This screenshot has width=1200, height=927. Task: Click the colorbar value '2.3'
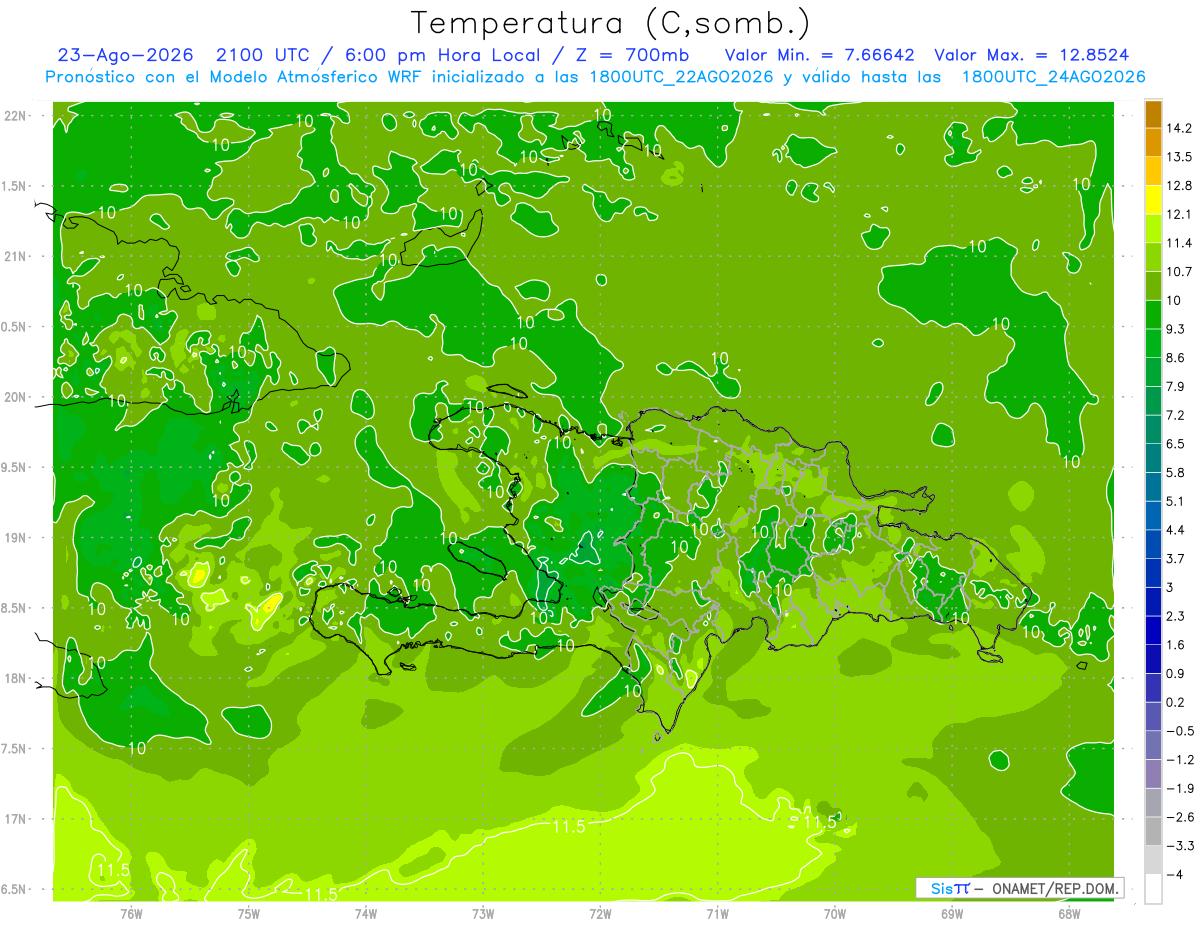(1175, 616)
